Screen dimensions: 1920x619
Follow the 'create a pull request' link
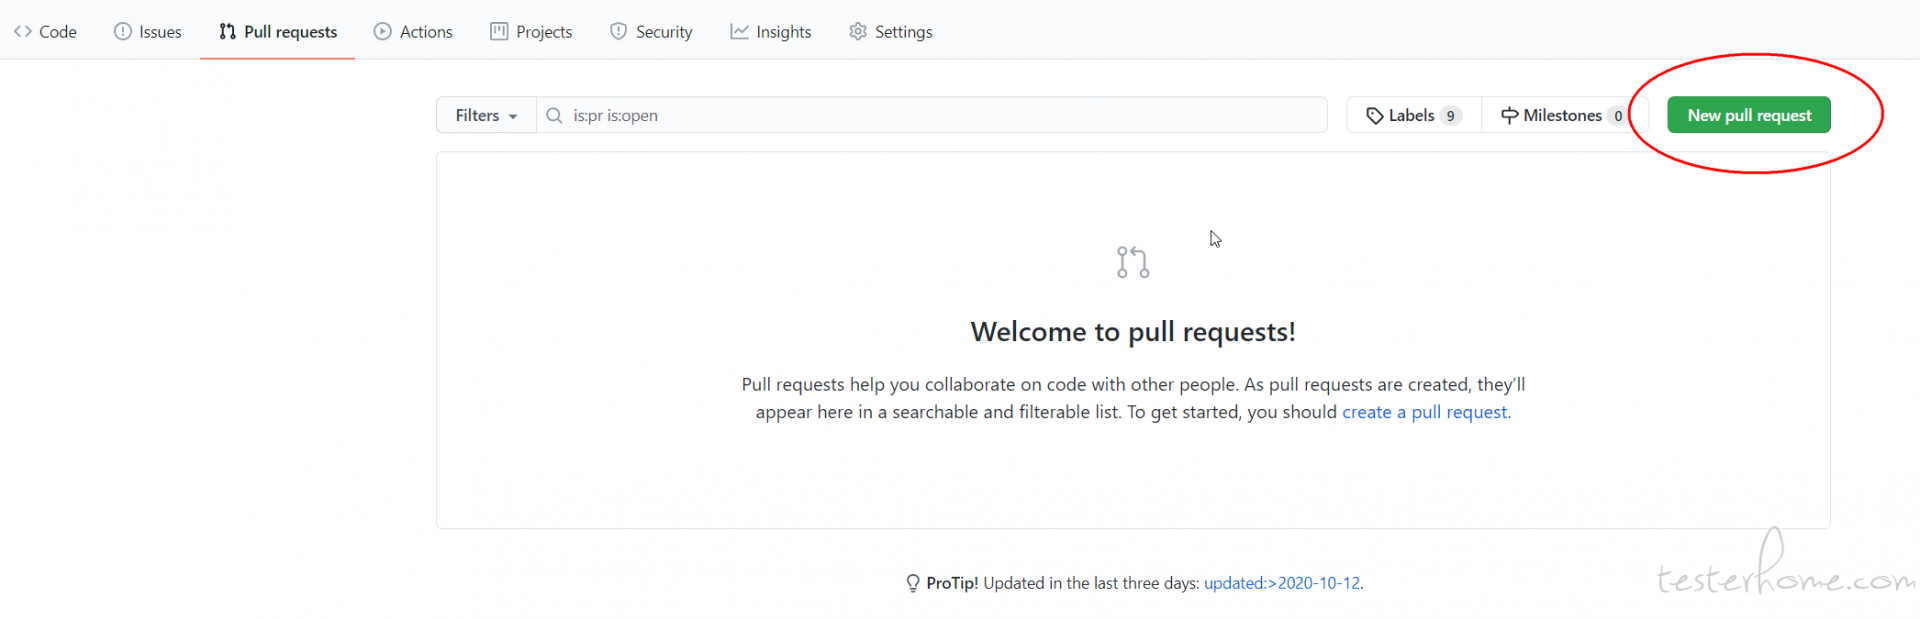1424,412
